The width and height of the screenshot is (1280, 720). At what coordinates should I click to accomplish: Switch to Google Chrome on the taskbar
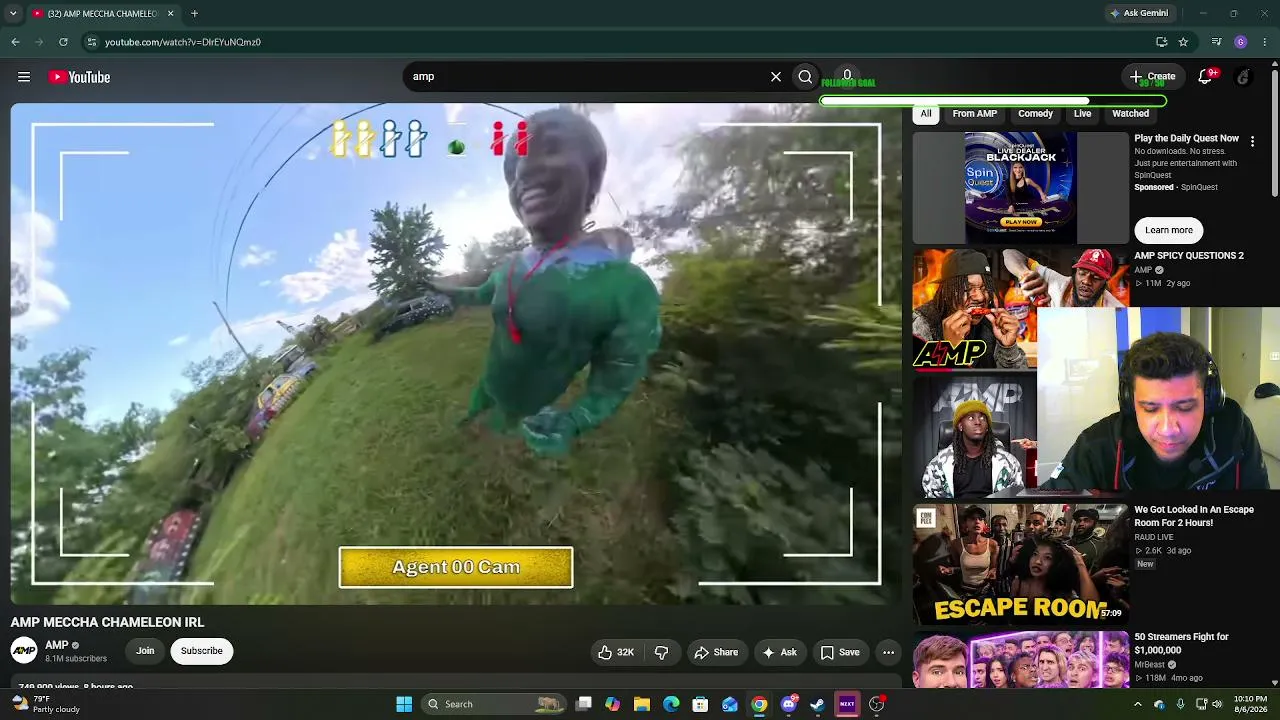(x=759, y=704)
